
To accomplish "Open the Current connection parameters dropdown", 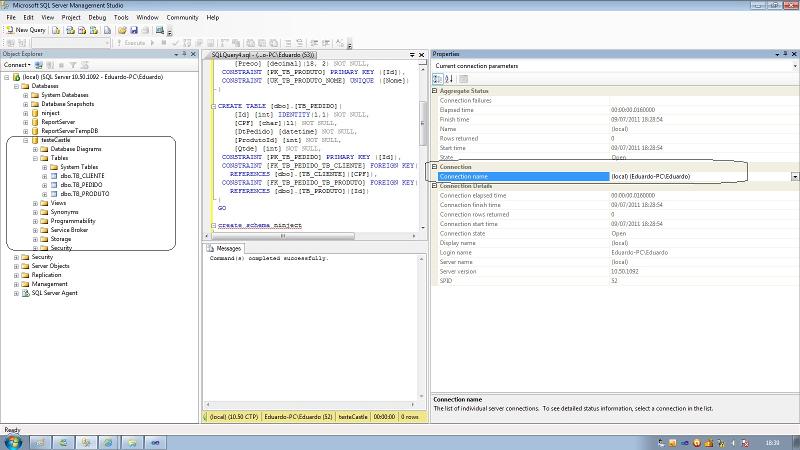I will [x=795, y=66].
